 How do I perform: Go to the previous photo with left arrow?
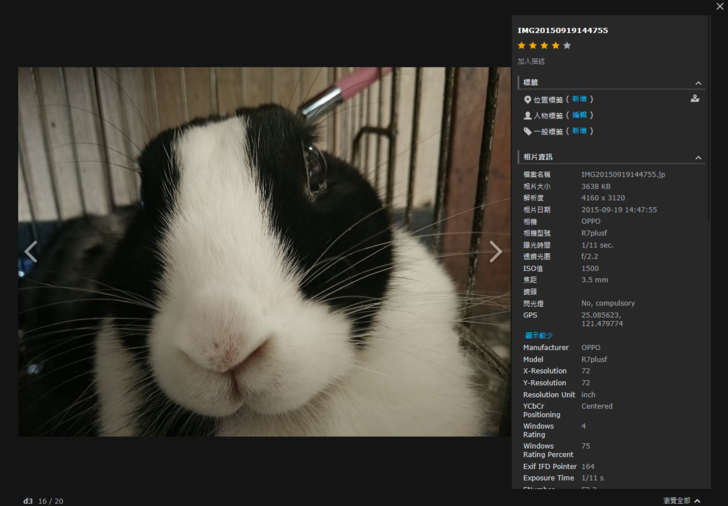[x=31, y=252]
